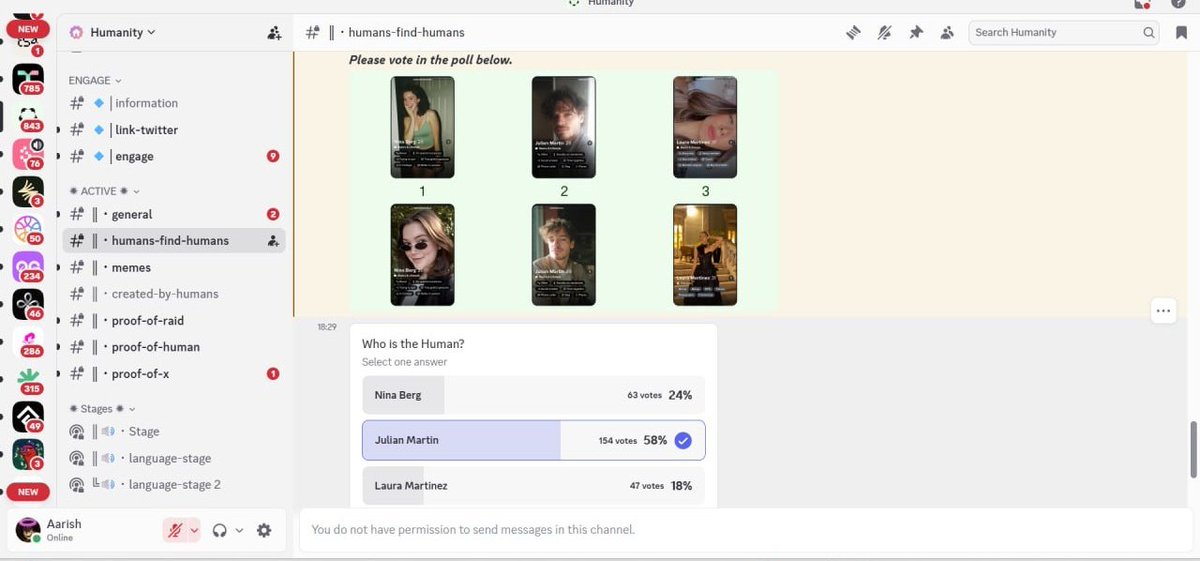Select Laura Martinez poll answer
Screen dimensions: 1200x561
click(x=533, y=485)
